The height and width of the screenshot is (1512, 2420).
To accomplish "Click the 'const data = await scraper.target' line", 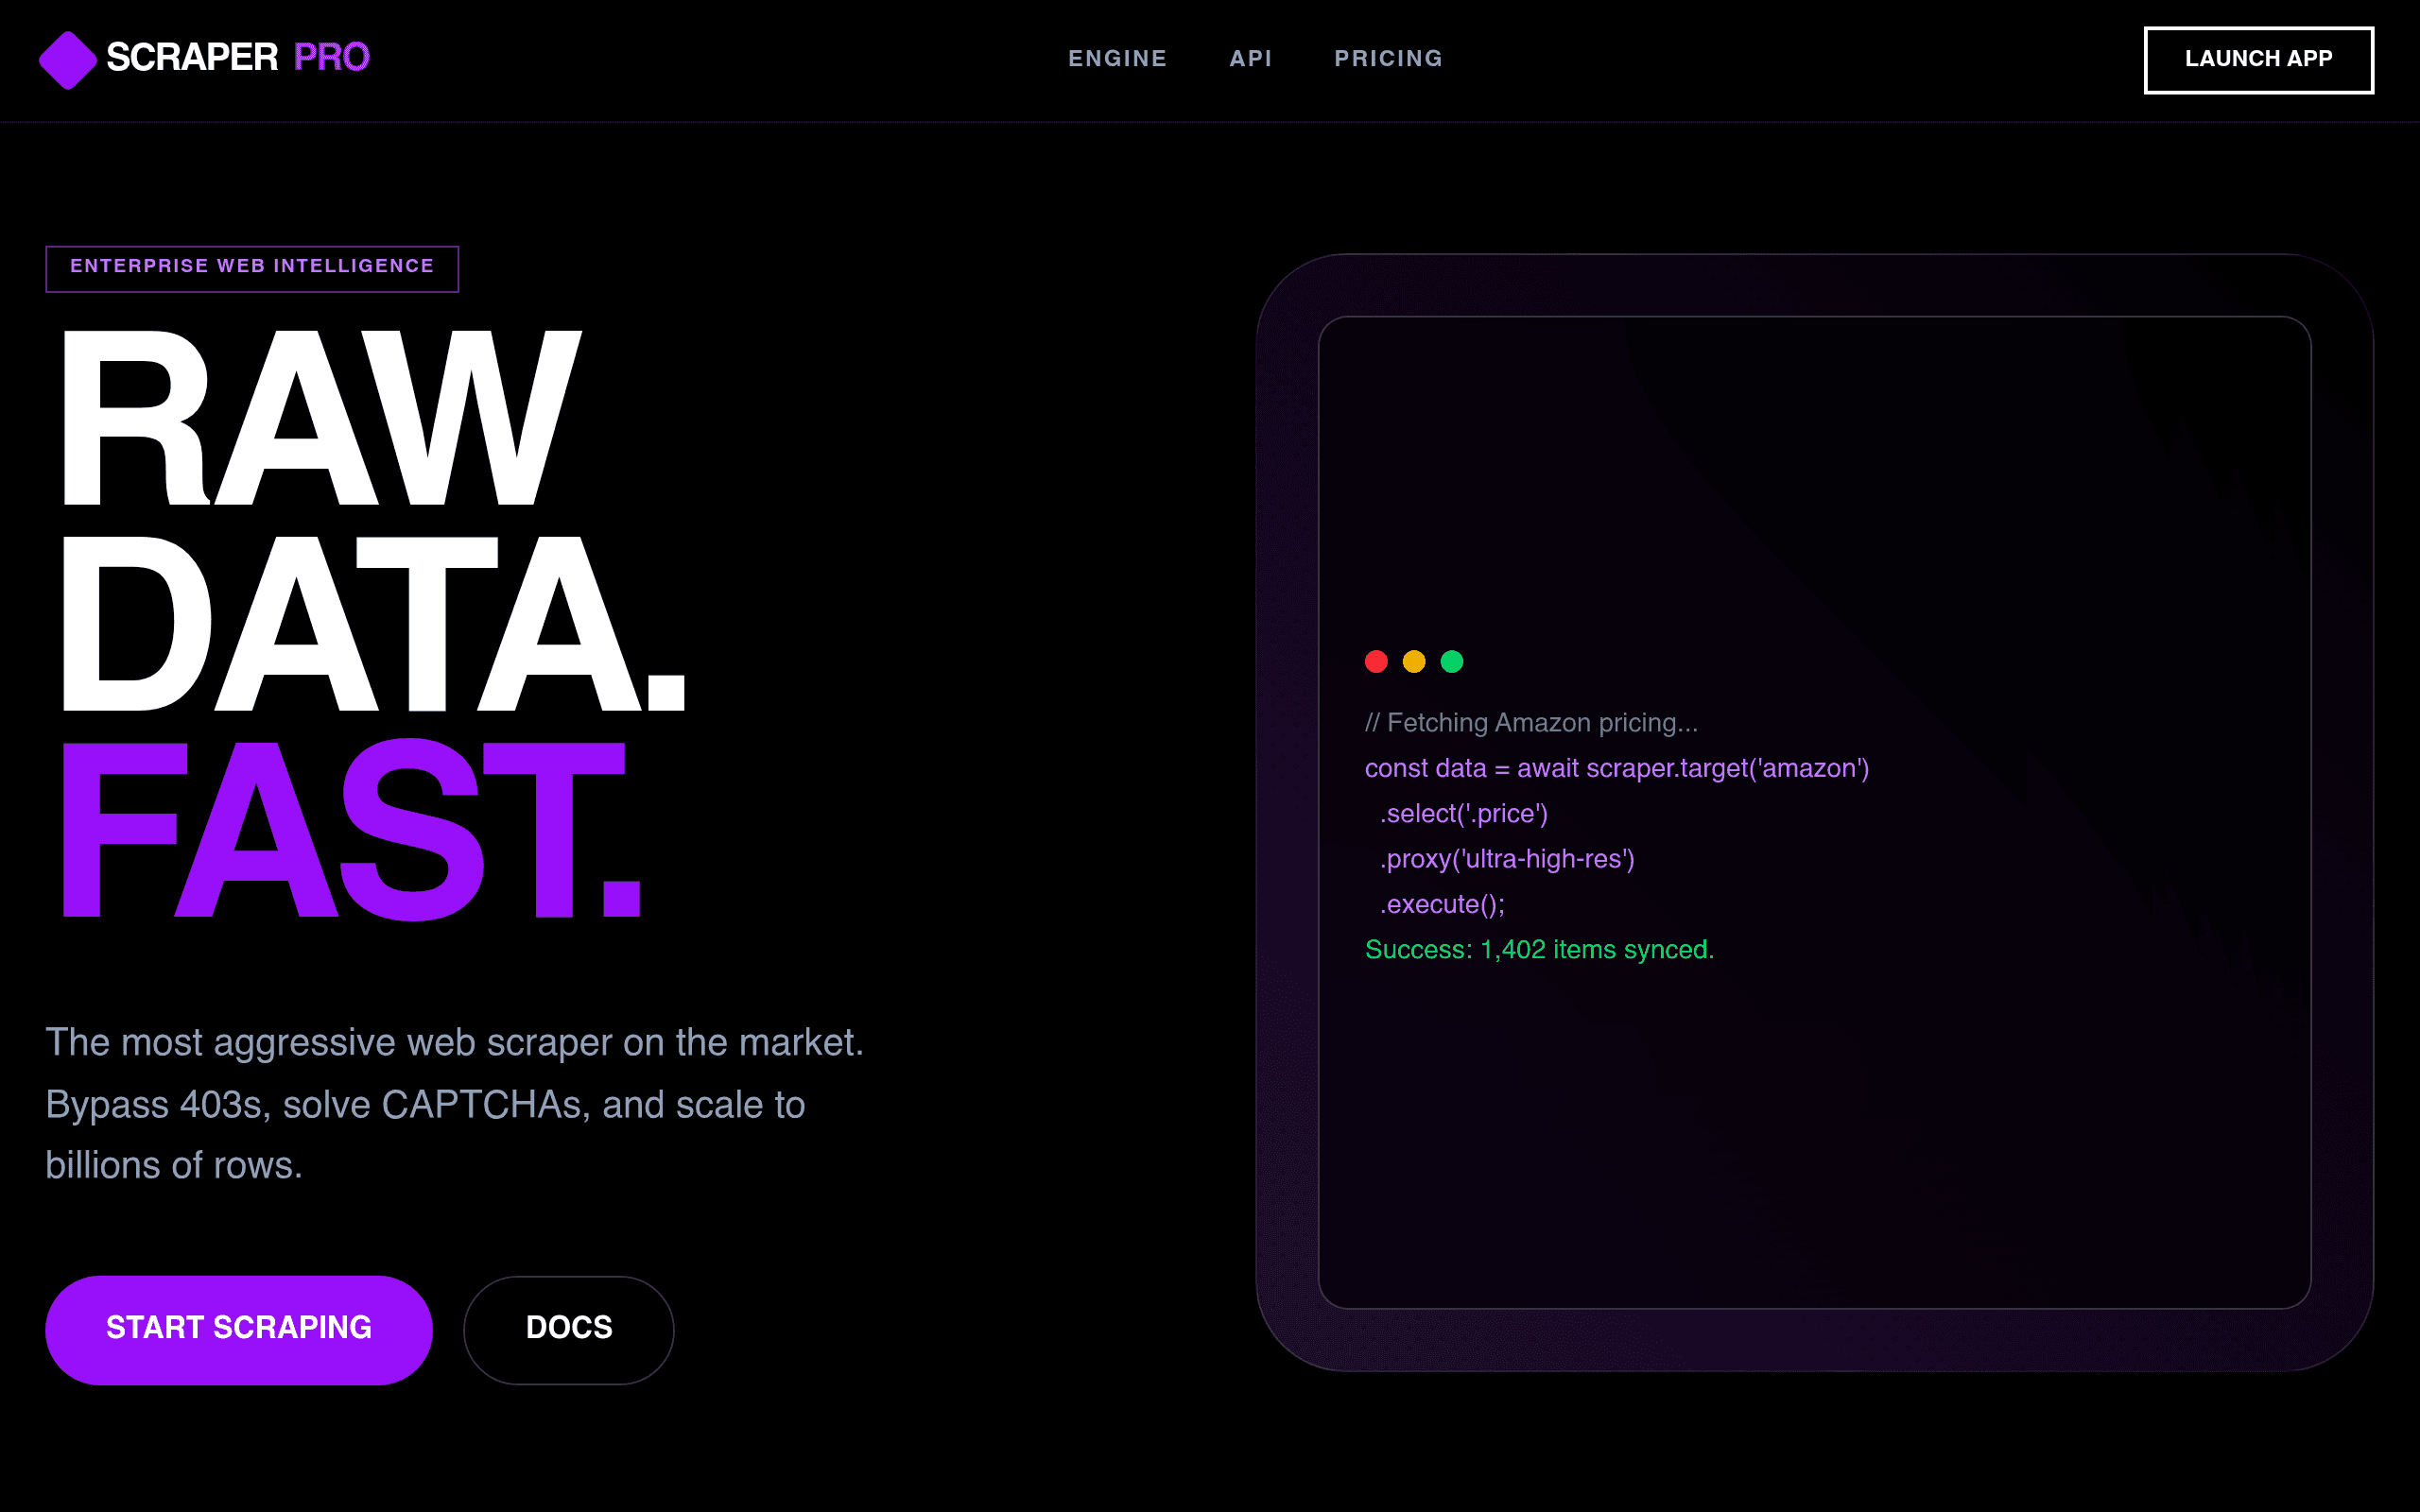I will 1617,768.
